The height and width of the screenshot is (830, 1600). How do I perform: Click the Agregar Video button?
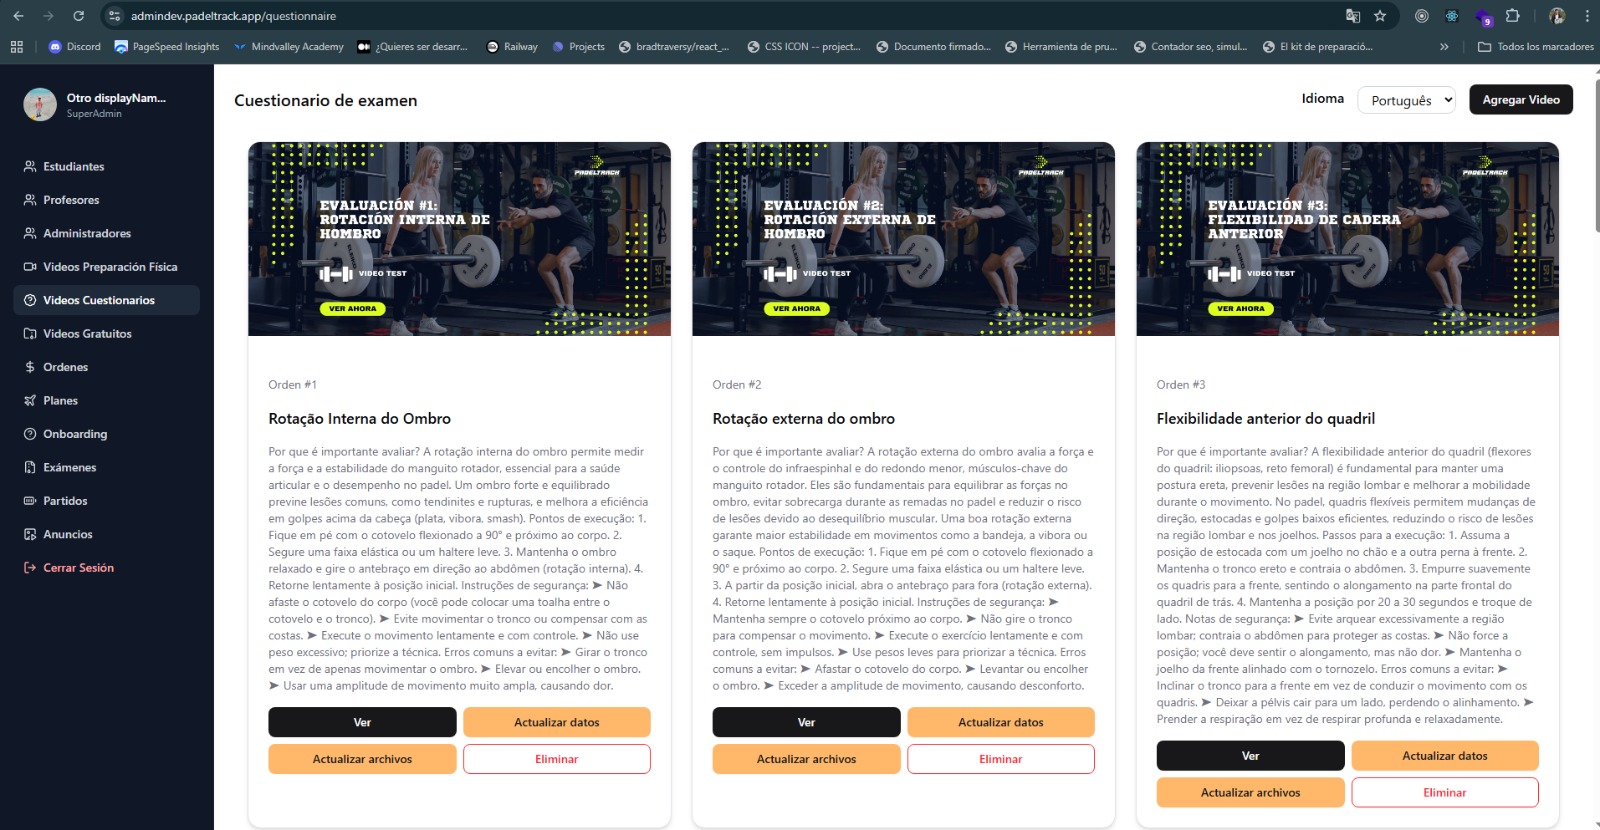pos(1520,100)
